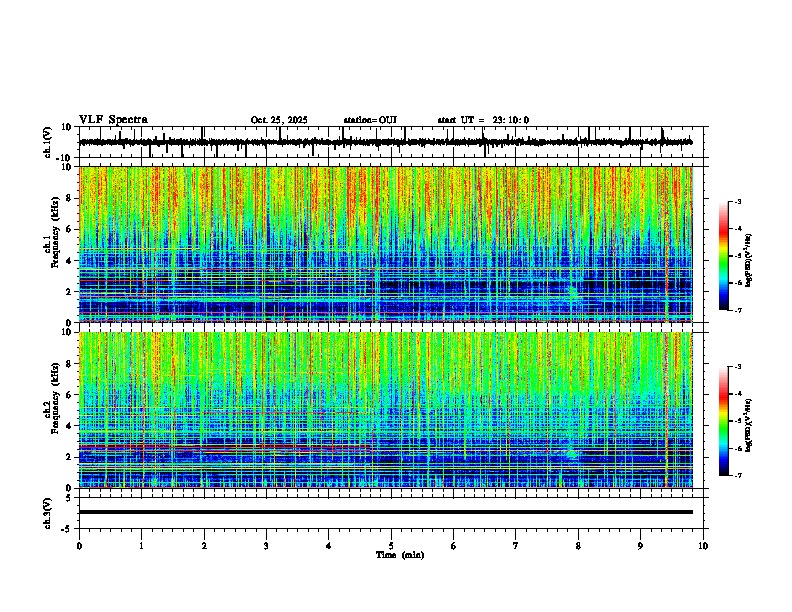The width and height of the screenshot is (792, 612).
Task: Click the thick black ch.3 trace line
Action: point(386,512)
